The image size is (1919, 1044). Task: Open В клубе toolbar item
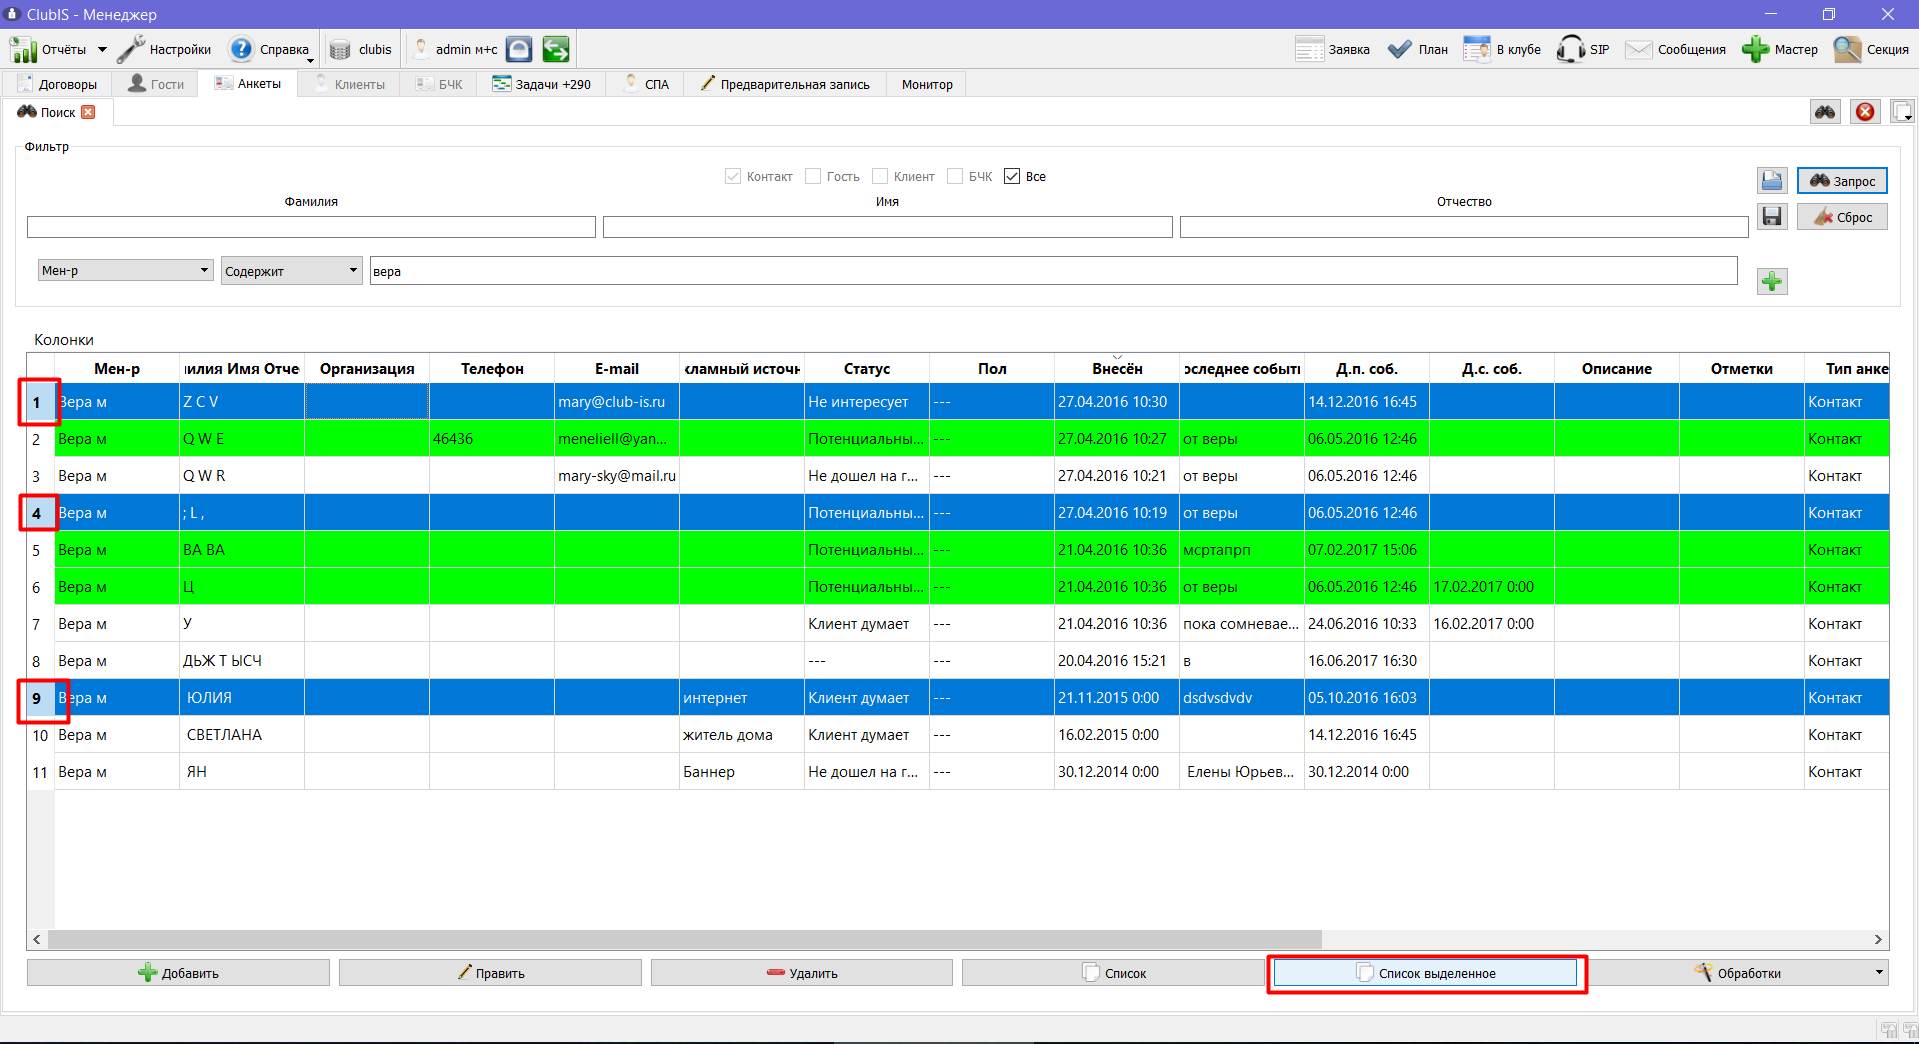[1502, 49]
